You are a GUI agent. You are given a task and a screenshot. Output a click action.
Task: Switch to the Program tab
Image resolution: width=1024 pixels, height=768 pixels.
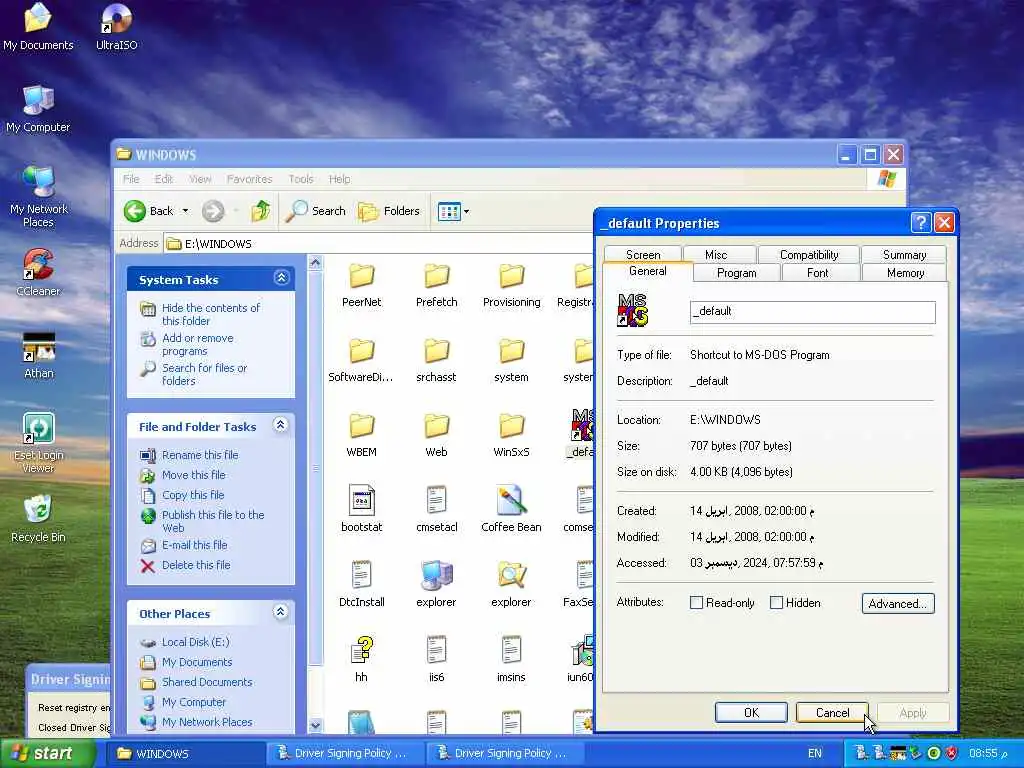(737, 273)
